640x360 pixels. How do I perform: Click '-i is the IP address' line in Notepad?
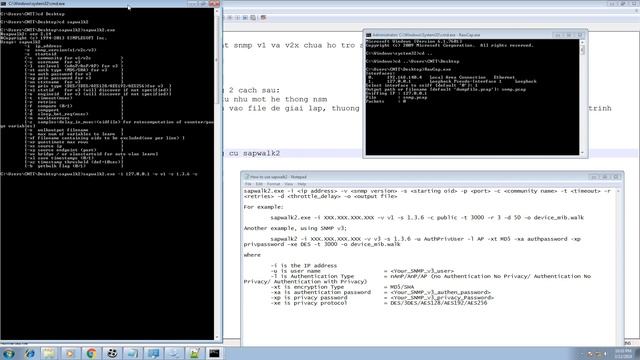pos(304,266)
